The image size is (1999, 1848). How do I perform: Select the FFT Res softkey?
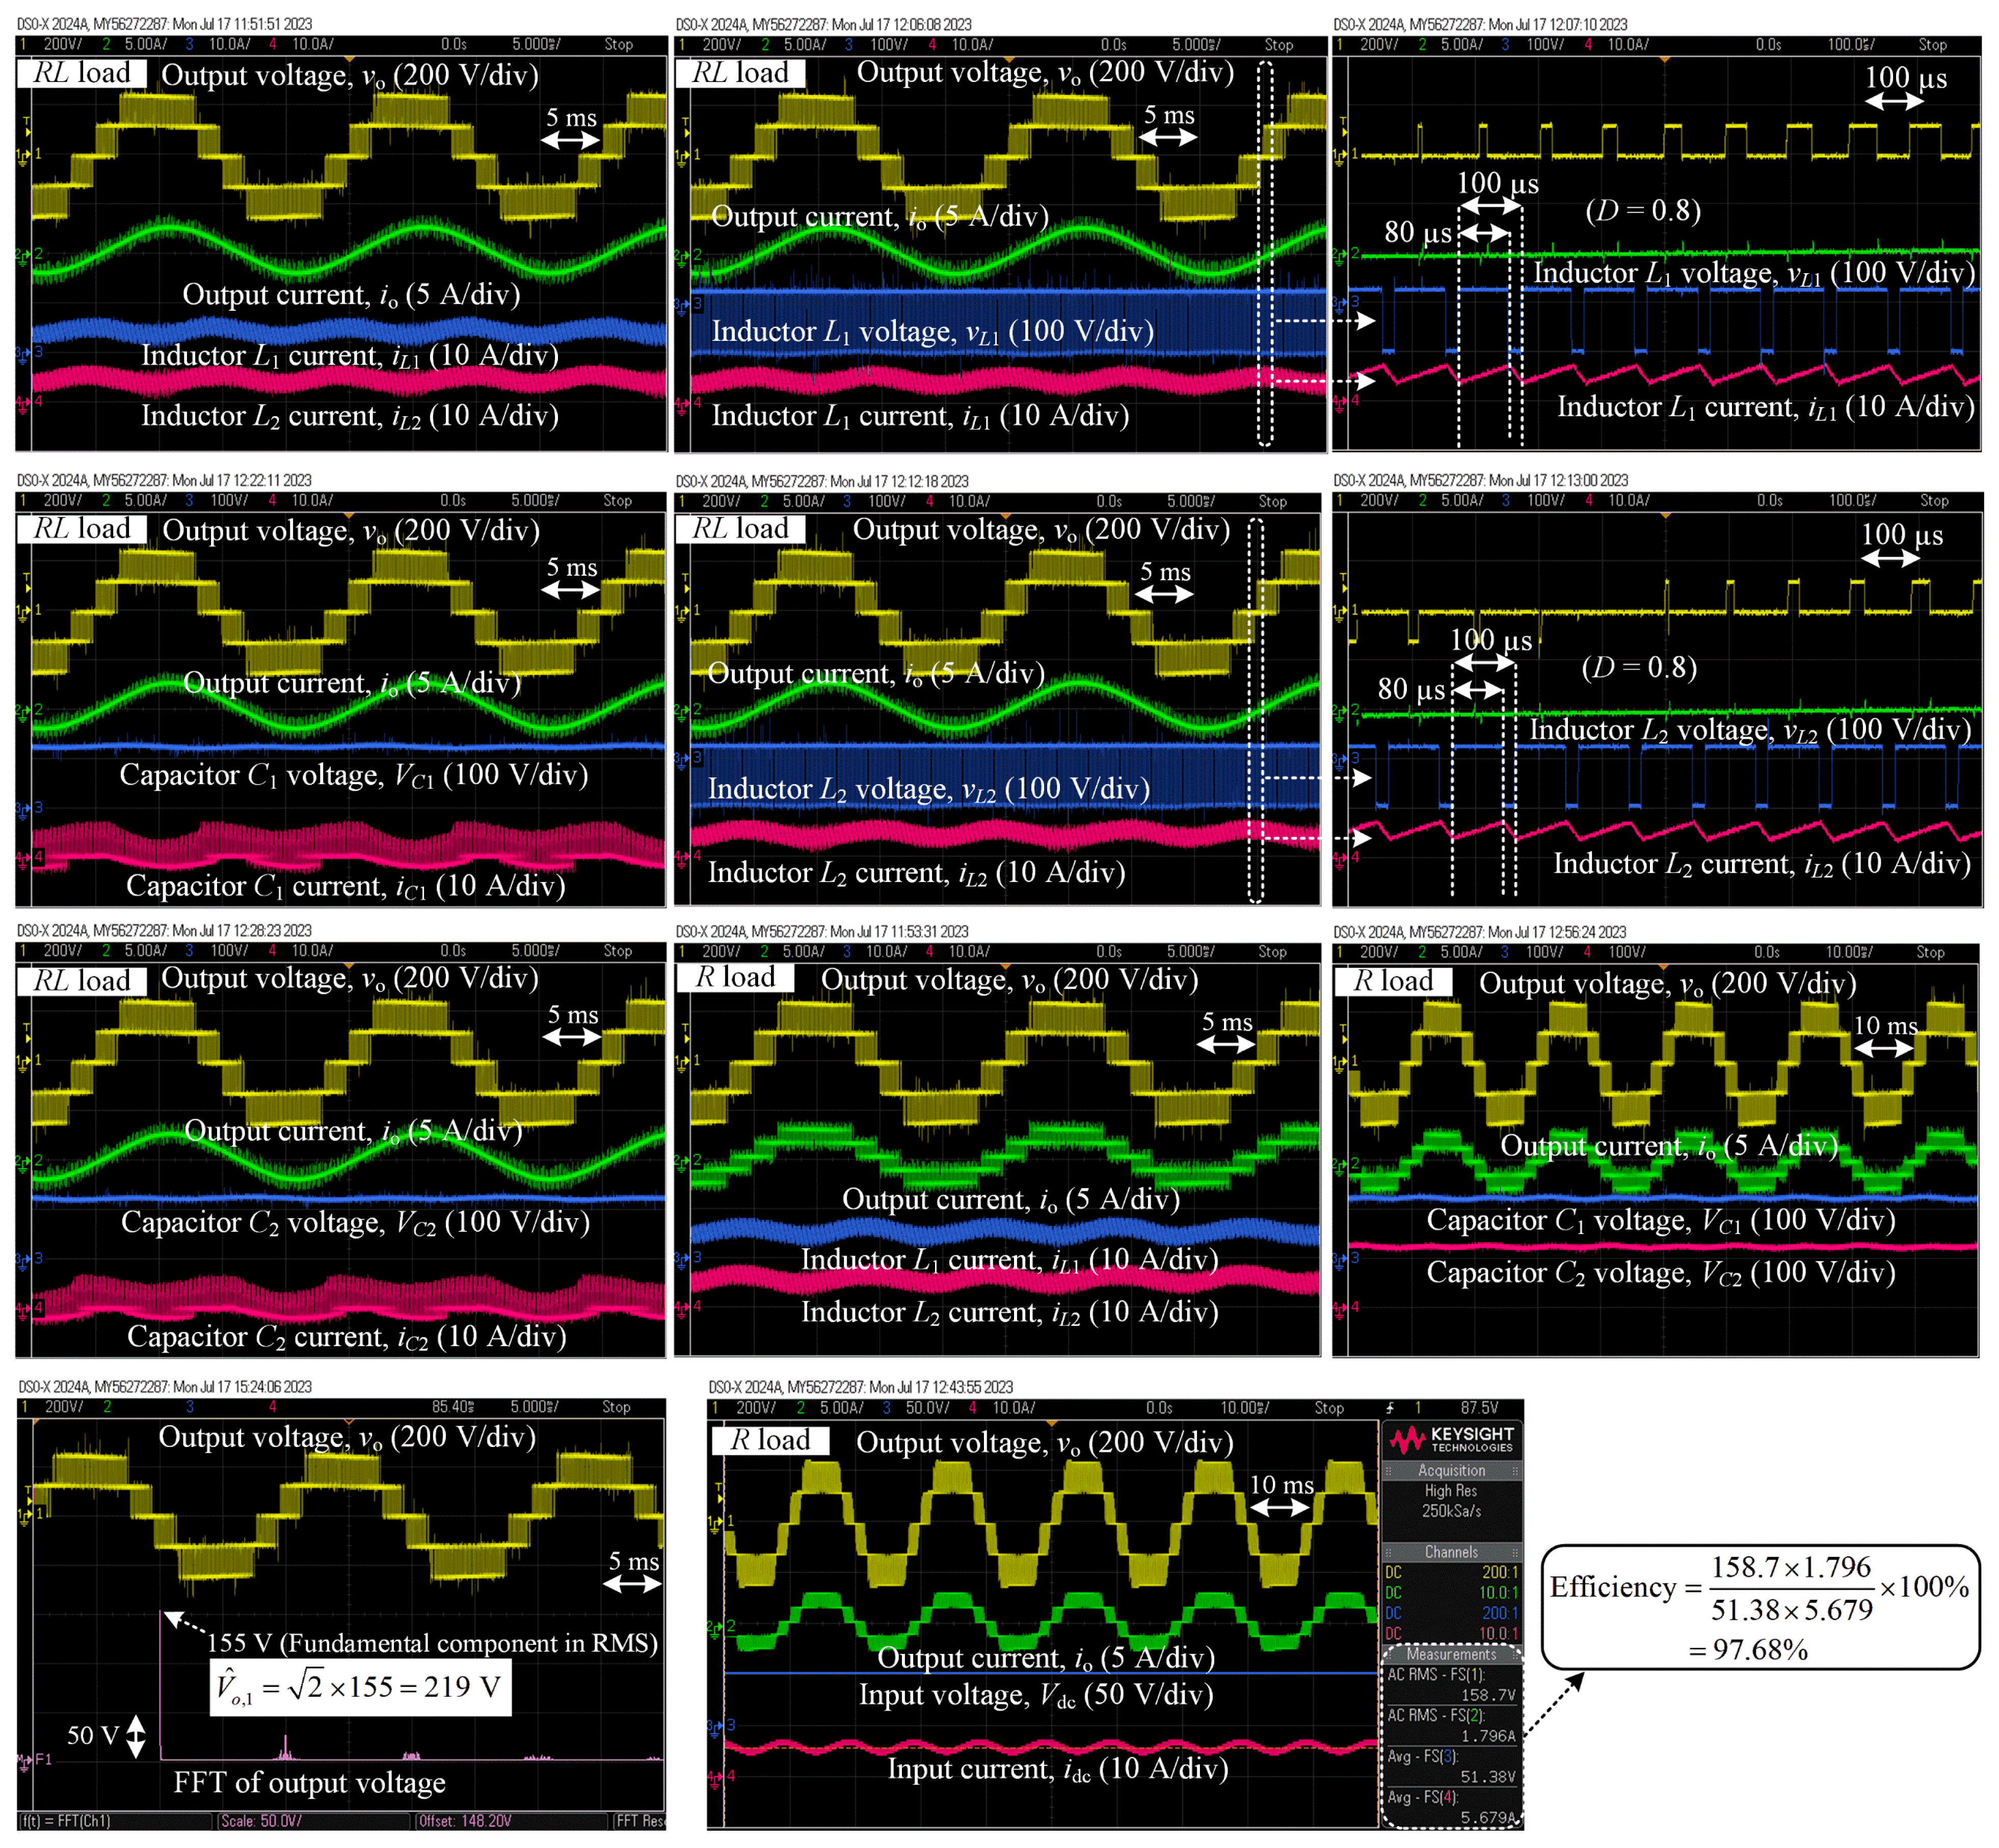(x=639, y=1821)
